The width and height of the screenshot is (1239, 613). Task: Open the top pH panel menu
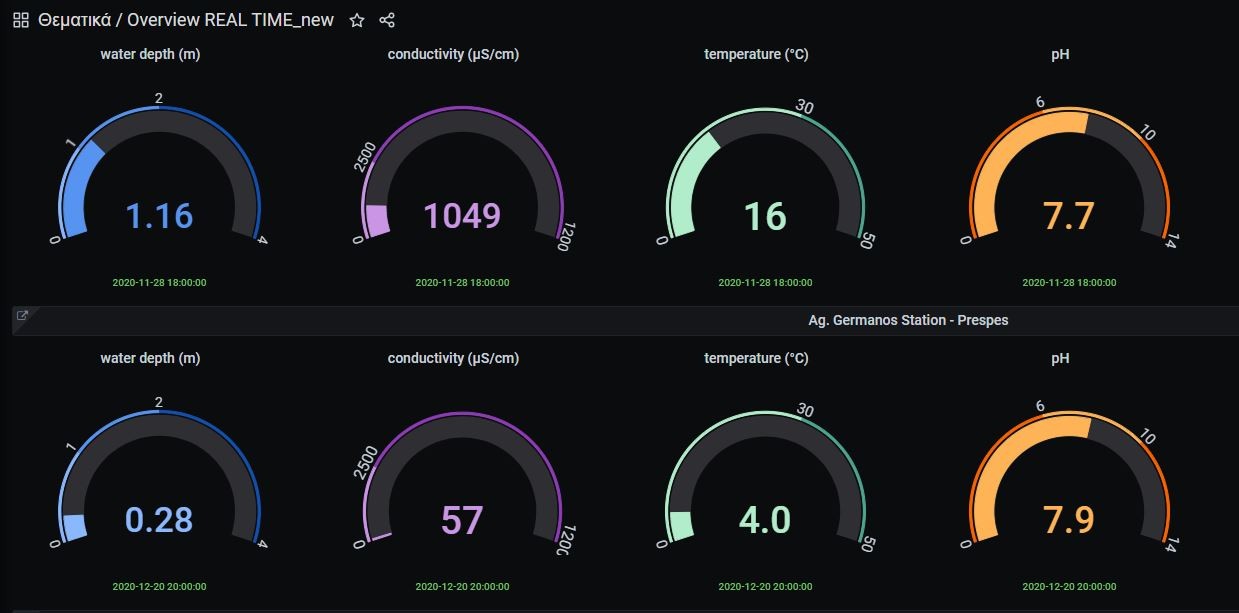point(1060,54)
